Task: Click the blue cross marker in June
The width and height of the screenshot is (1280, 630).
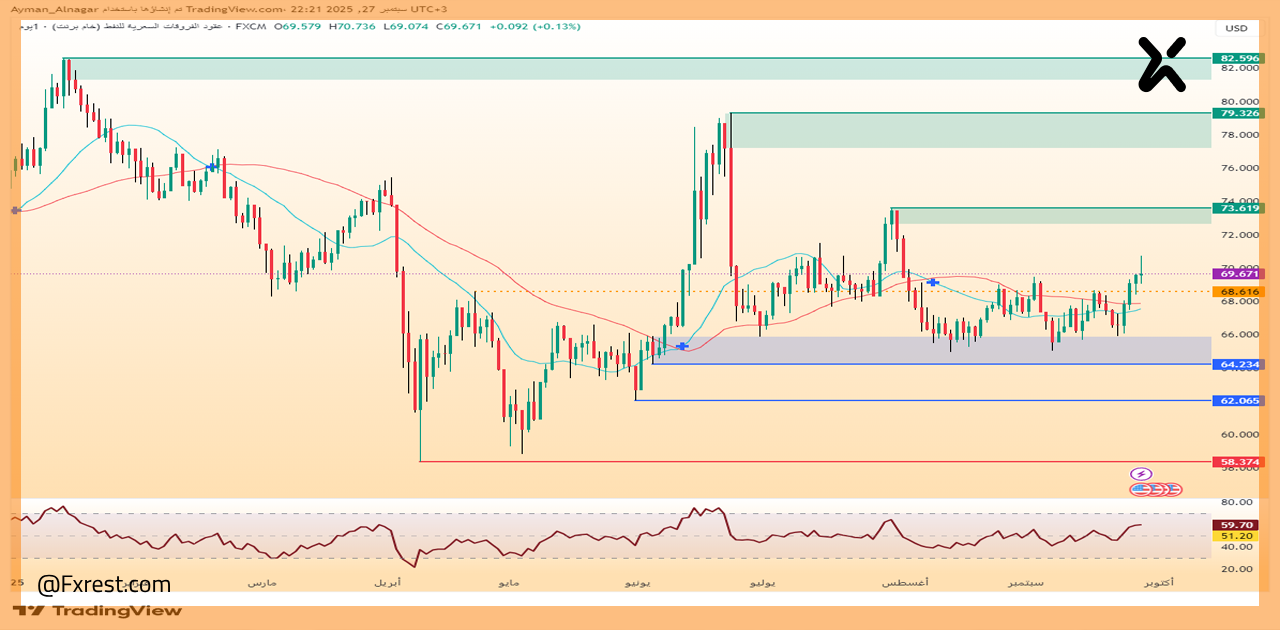Action: (682, 346)
